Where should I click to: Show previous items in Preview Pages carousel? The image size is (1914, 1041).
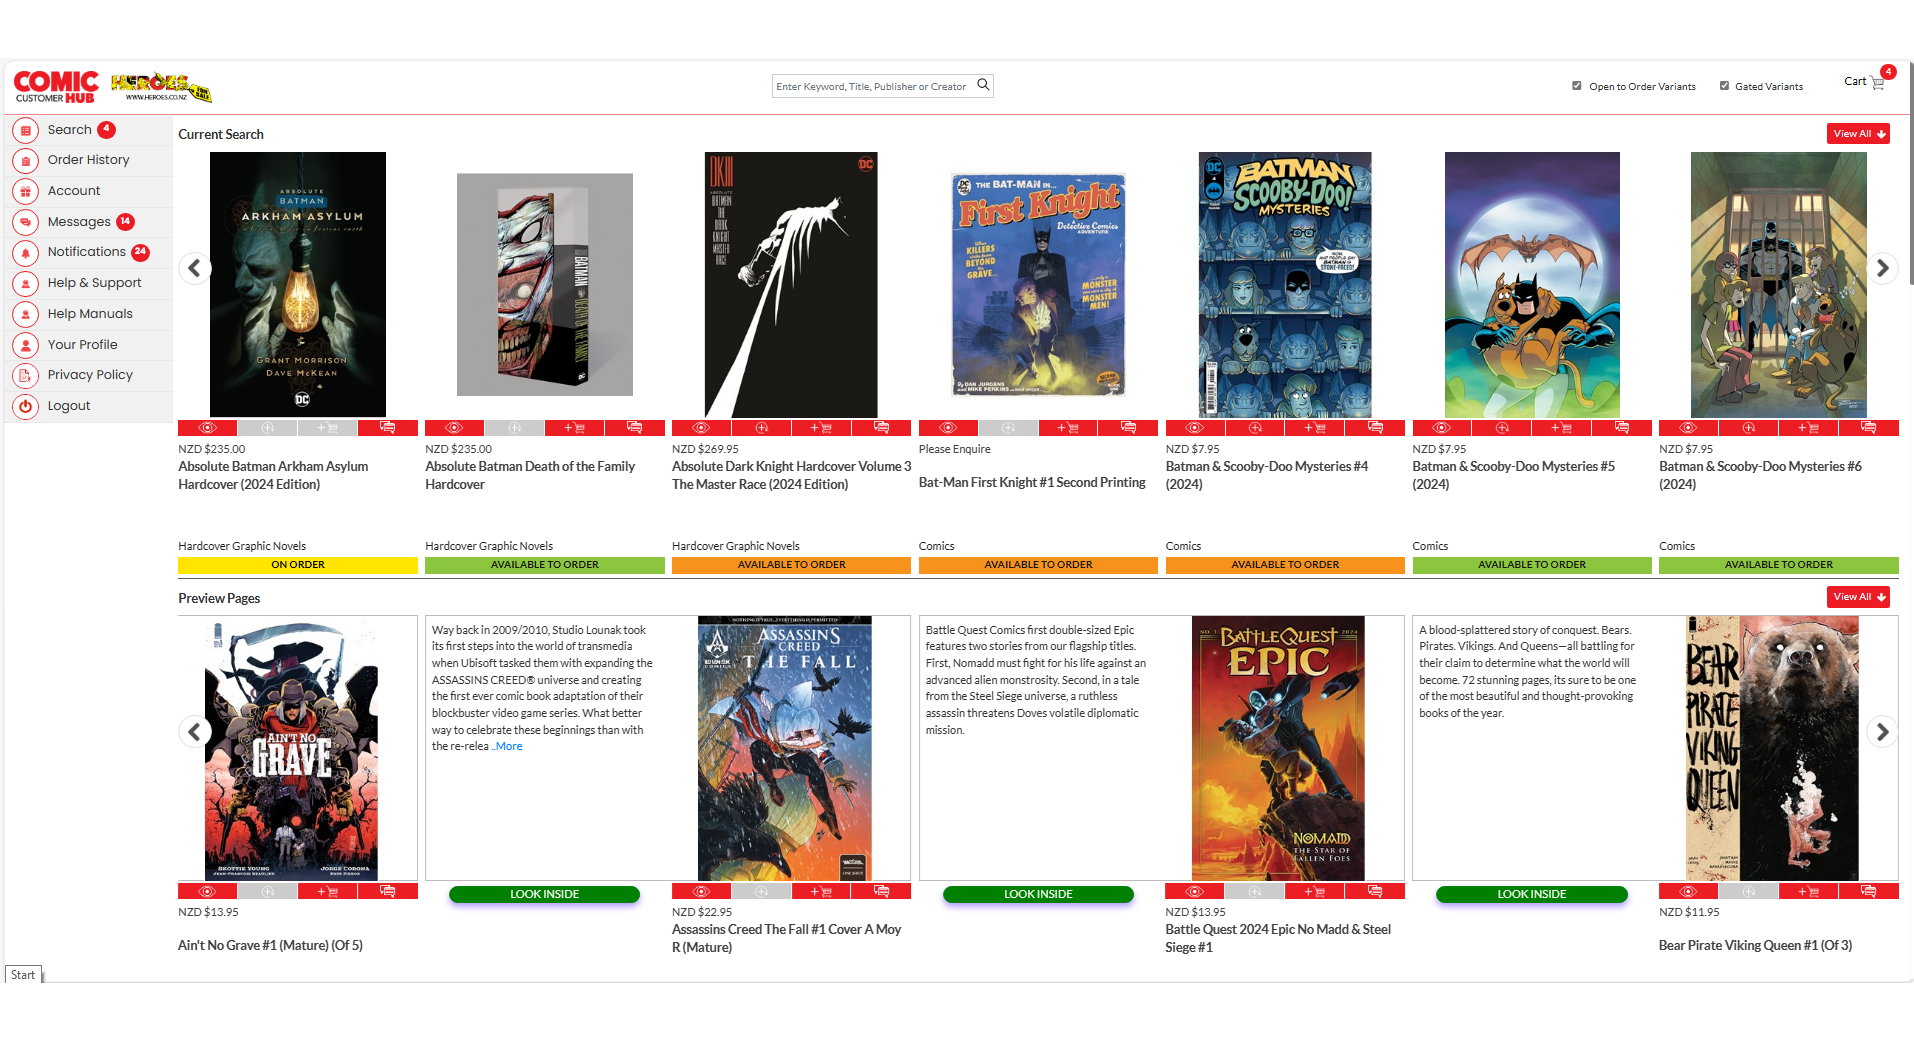pyautogui.click(x=194, y=732)
